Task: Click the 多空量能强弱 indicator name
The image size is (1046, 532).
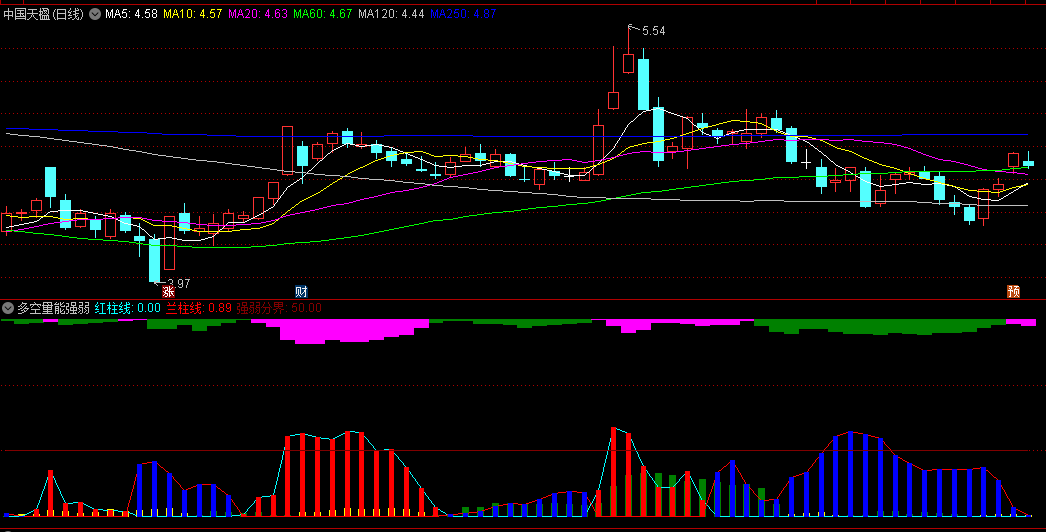Action: click(53, 308)
